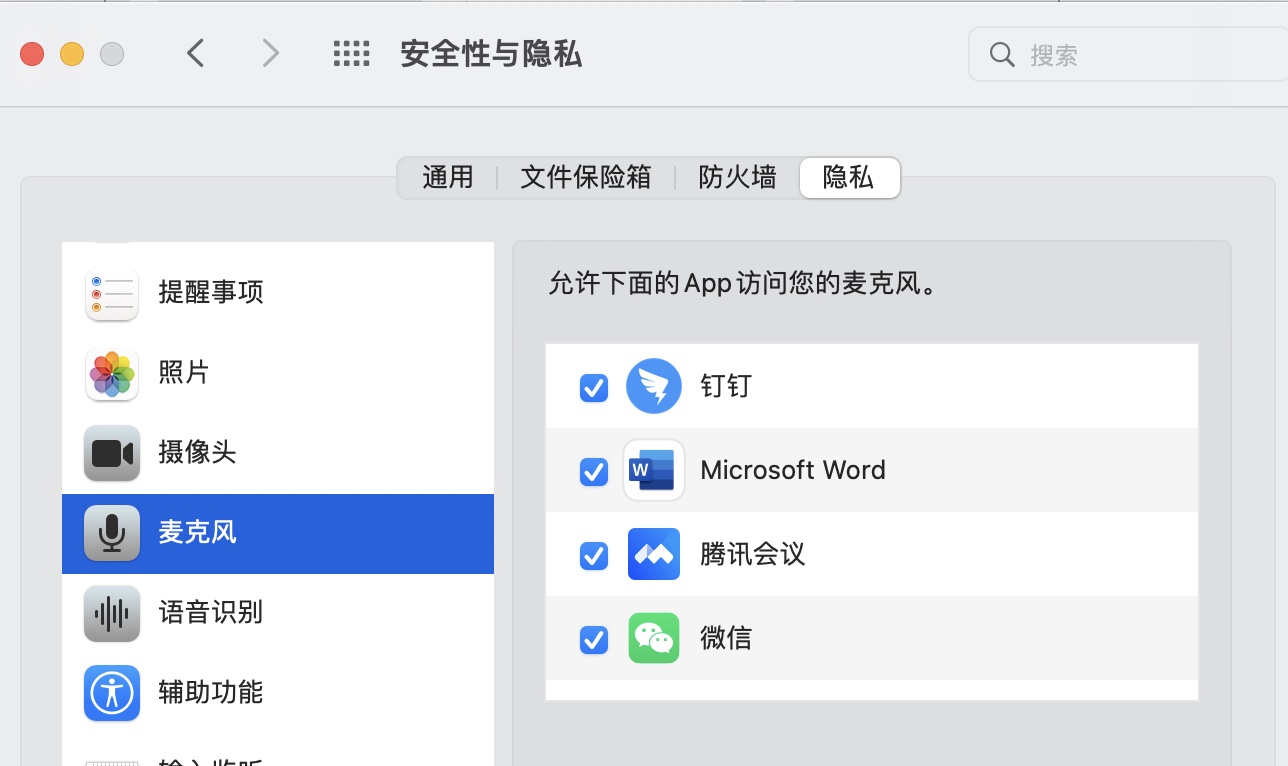Click the 钉钉 app name
1288x766 pixels.
point(726,386)
